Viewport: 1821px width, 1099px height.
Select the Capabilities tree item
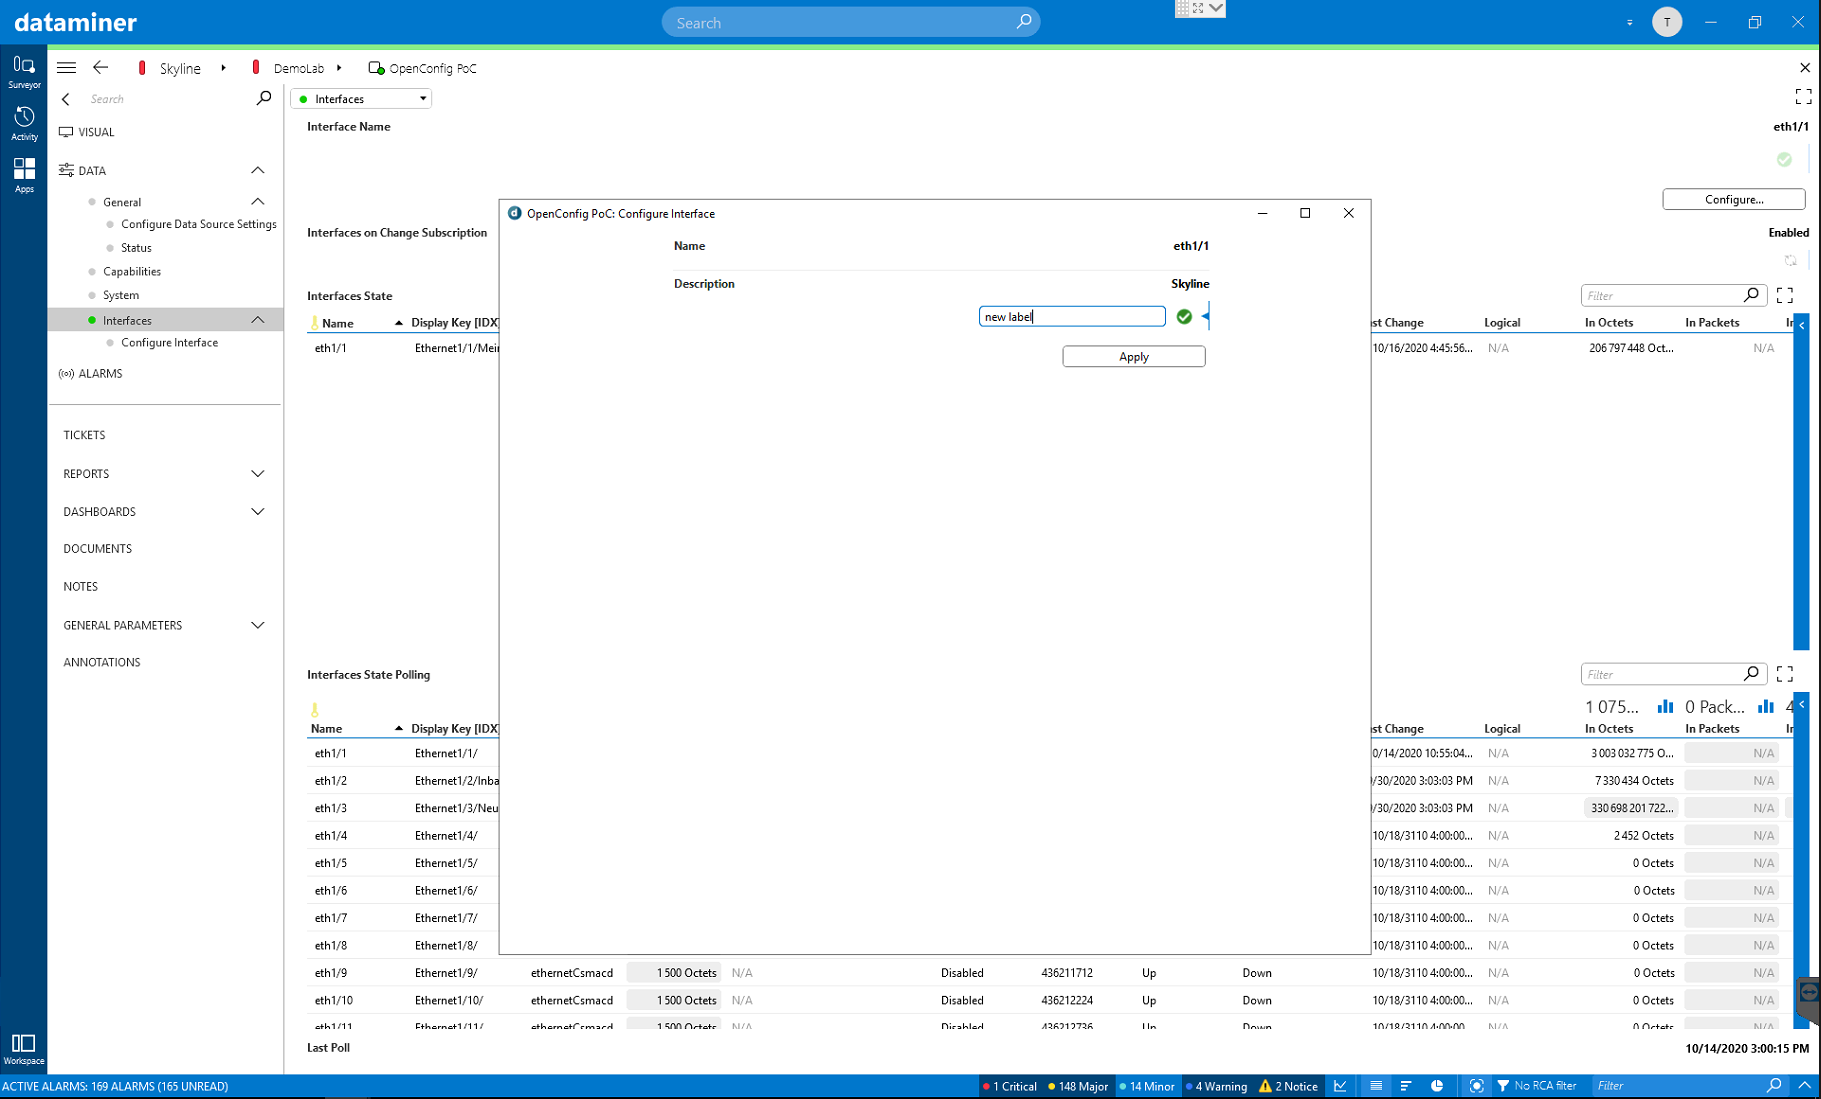pos(131,272)
